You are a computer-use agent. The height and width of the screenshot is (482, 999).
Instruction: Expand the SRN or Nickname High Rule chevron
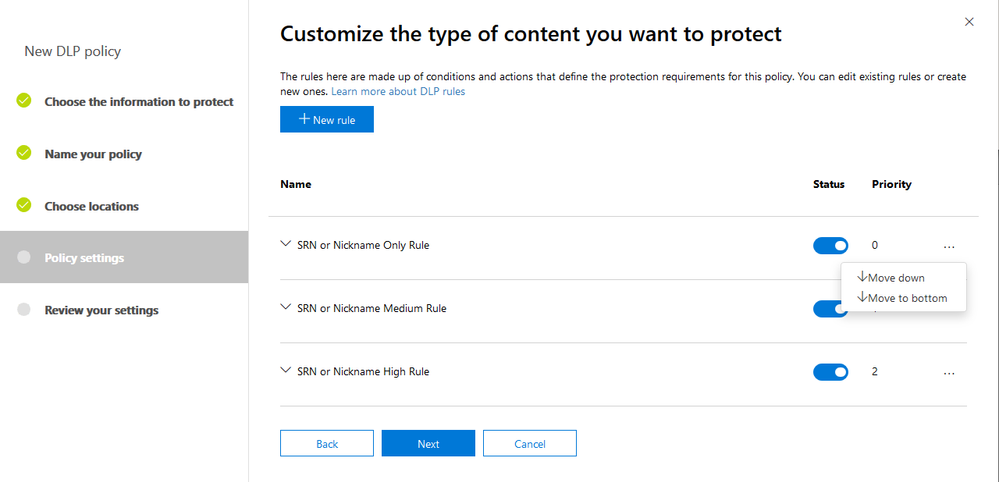click(x=285, y=370)
